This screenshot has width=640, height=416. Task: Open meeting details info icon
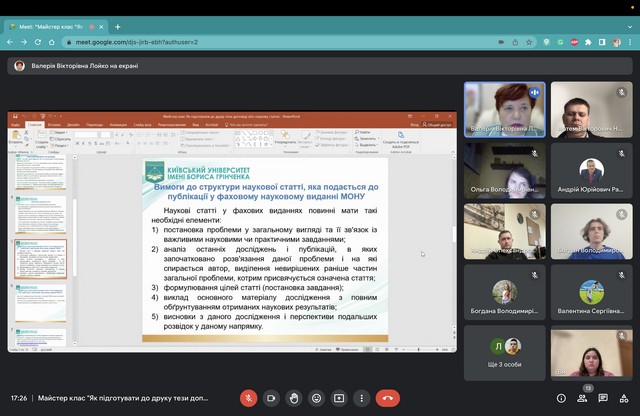pyautogui.click(x=562, y=398)
